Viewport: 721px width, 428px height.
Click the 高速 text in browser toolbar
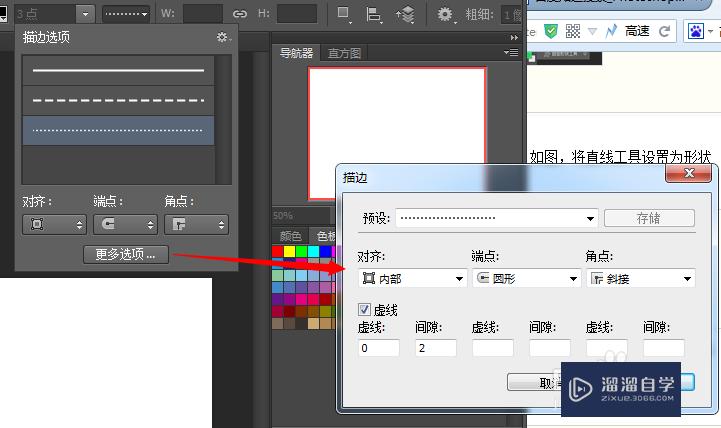(637, 31)
